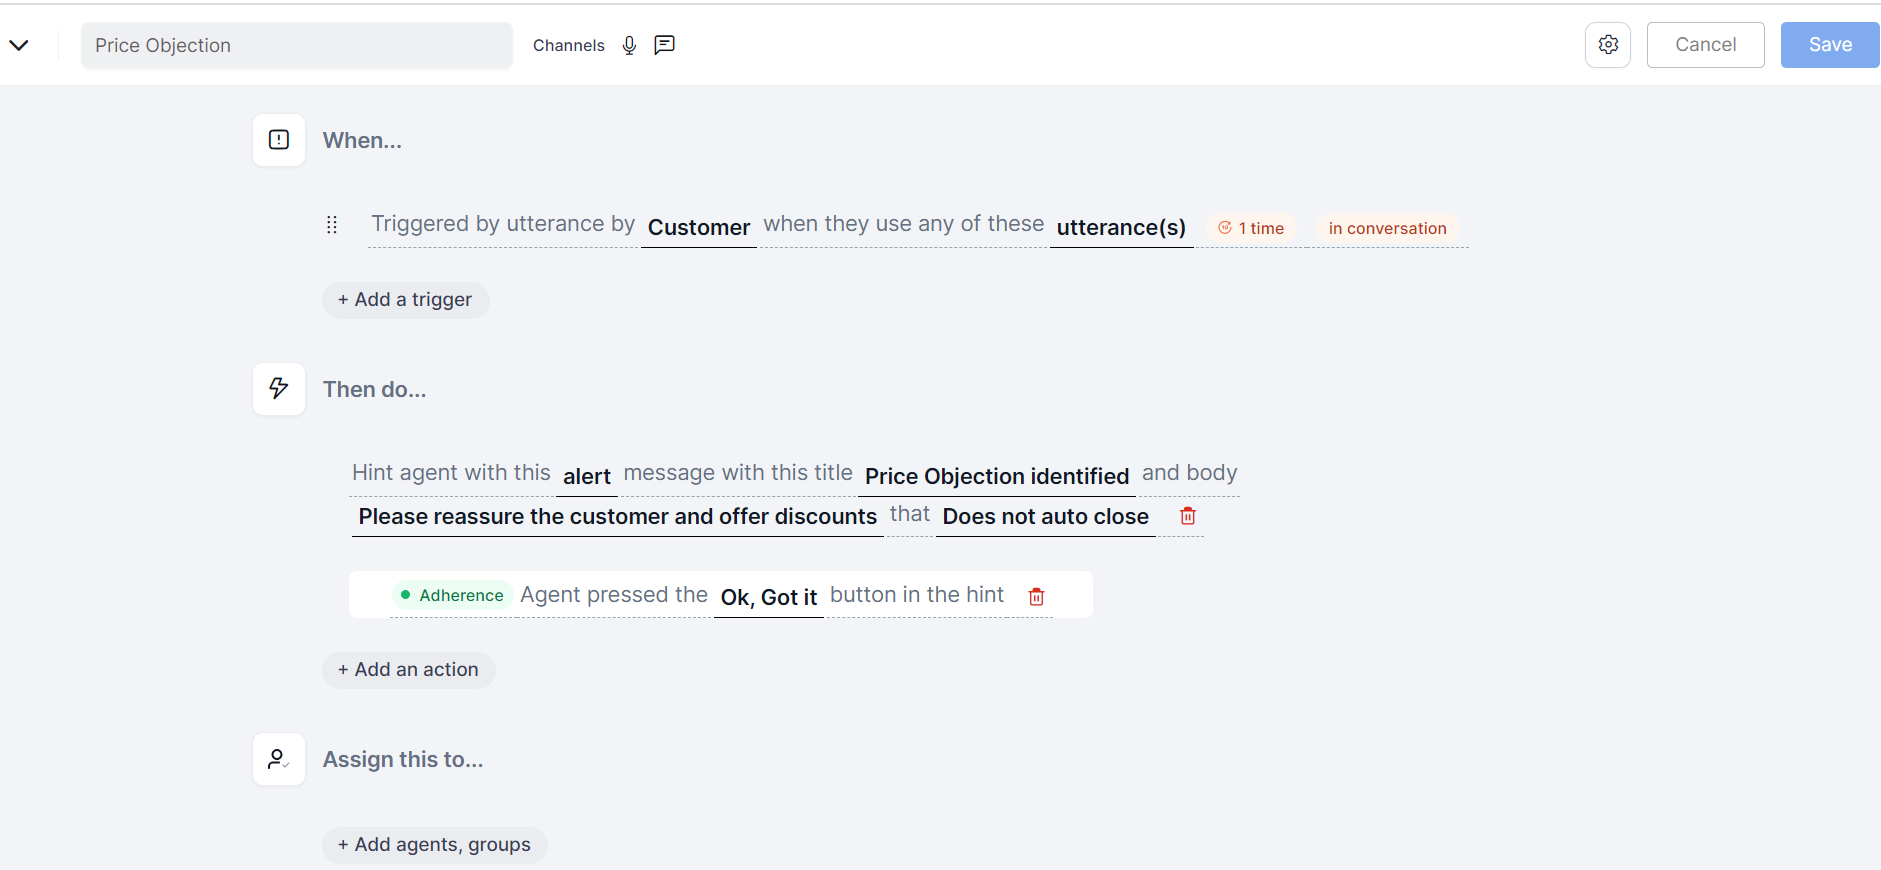This screenshot has width=1881, height=870.
Task: Click Add agents, groups
Action: click(434, 845)
